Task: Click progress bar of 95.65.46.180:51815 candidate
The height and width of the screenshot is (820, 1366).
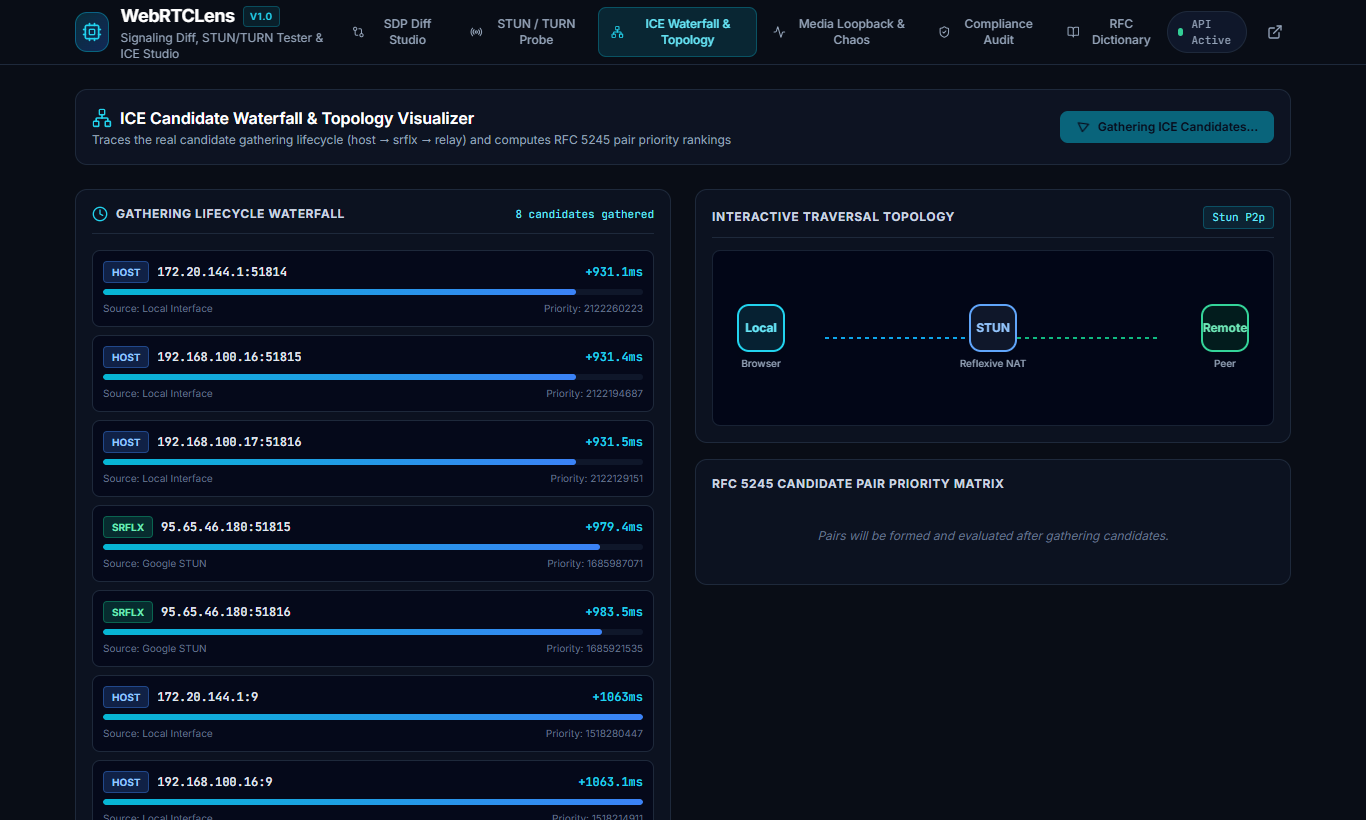Action: point(373,547)
